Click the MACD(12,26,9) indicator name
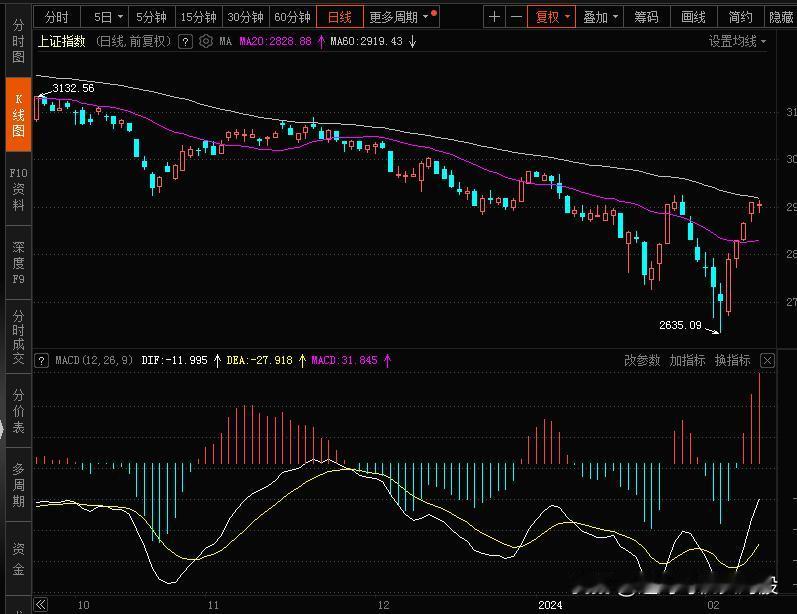This screenshot has height=614, width=797. tap(94, 360)
